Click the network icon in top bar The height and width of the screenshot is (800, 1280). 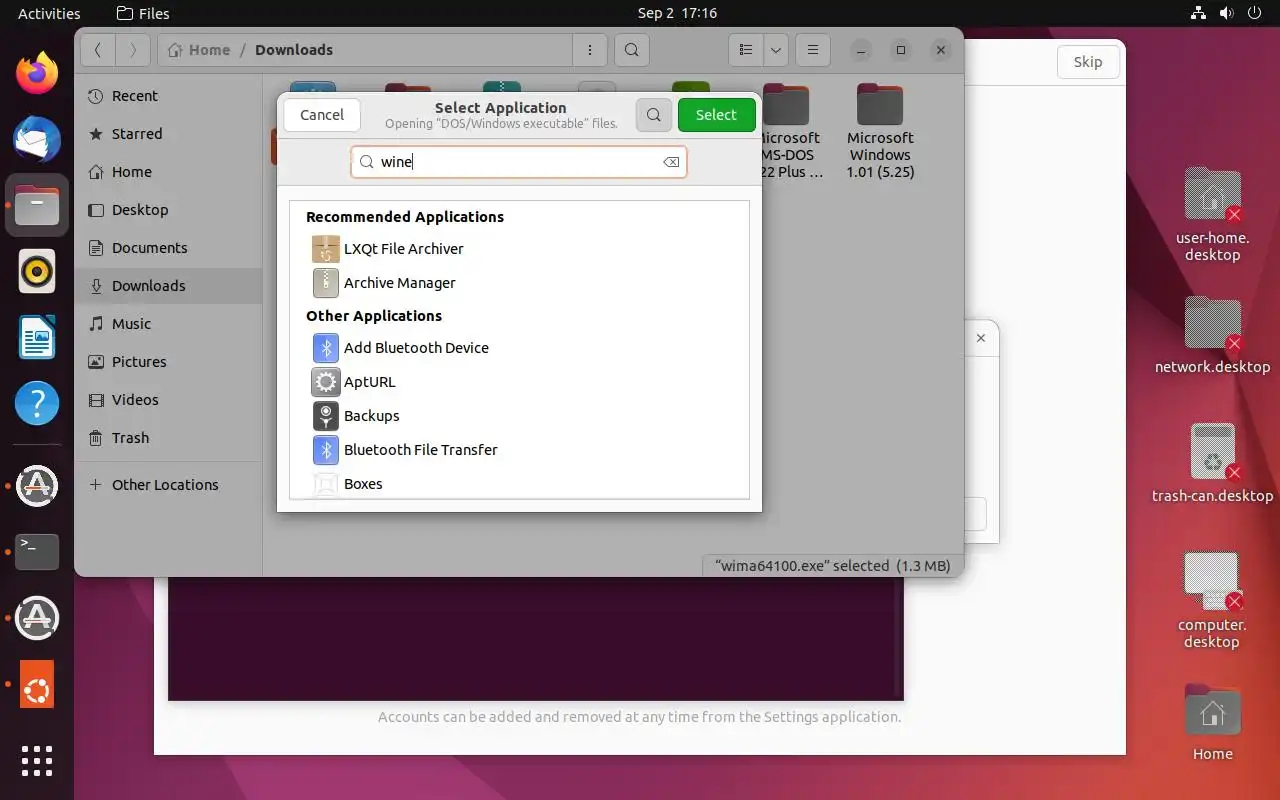pyautogui.click(x=1198, y=13)
